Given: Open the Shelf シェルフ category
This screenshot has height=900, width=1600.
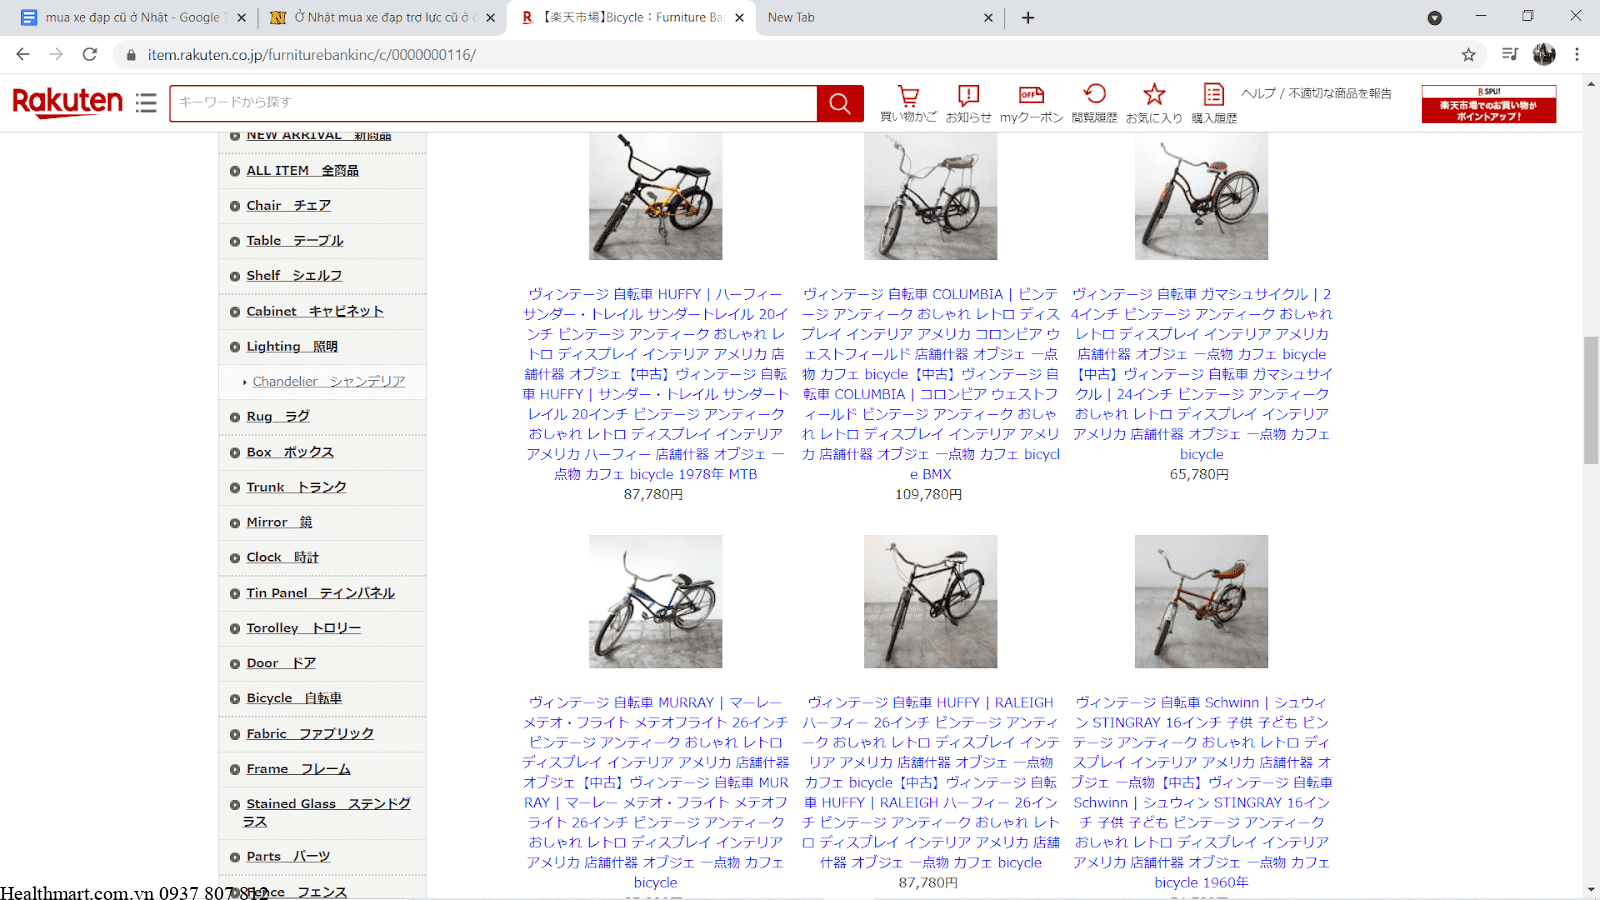Looking at the screenshot, I should coord(294,276).
